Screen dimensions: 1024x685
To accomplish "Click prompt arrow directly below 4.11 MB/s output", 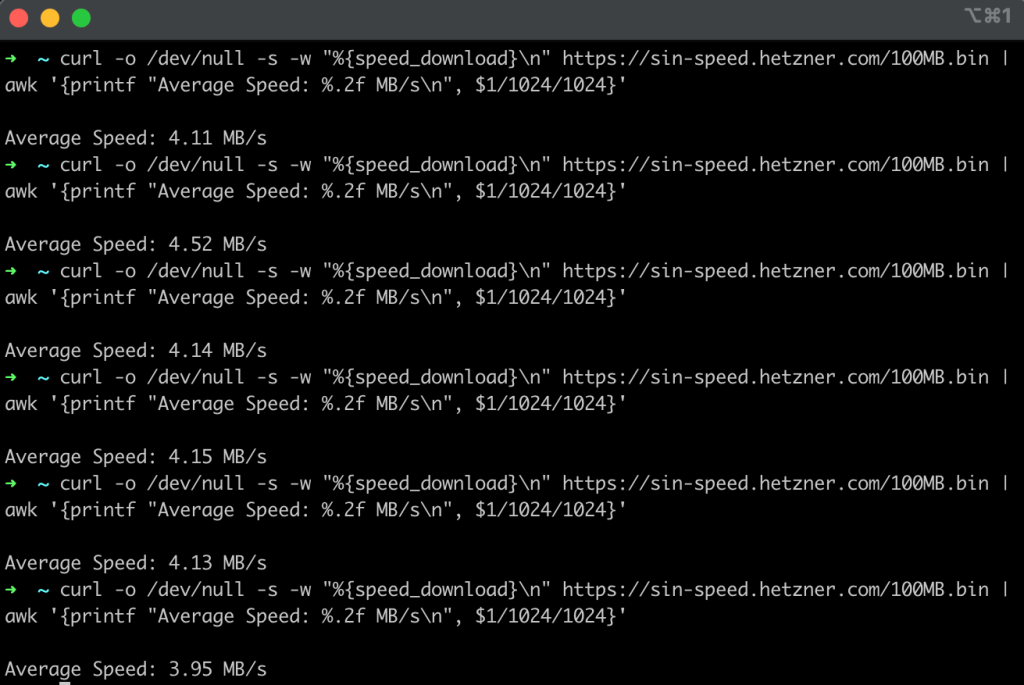I will click(x=11, y=165).
